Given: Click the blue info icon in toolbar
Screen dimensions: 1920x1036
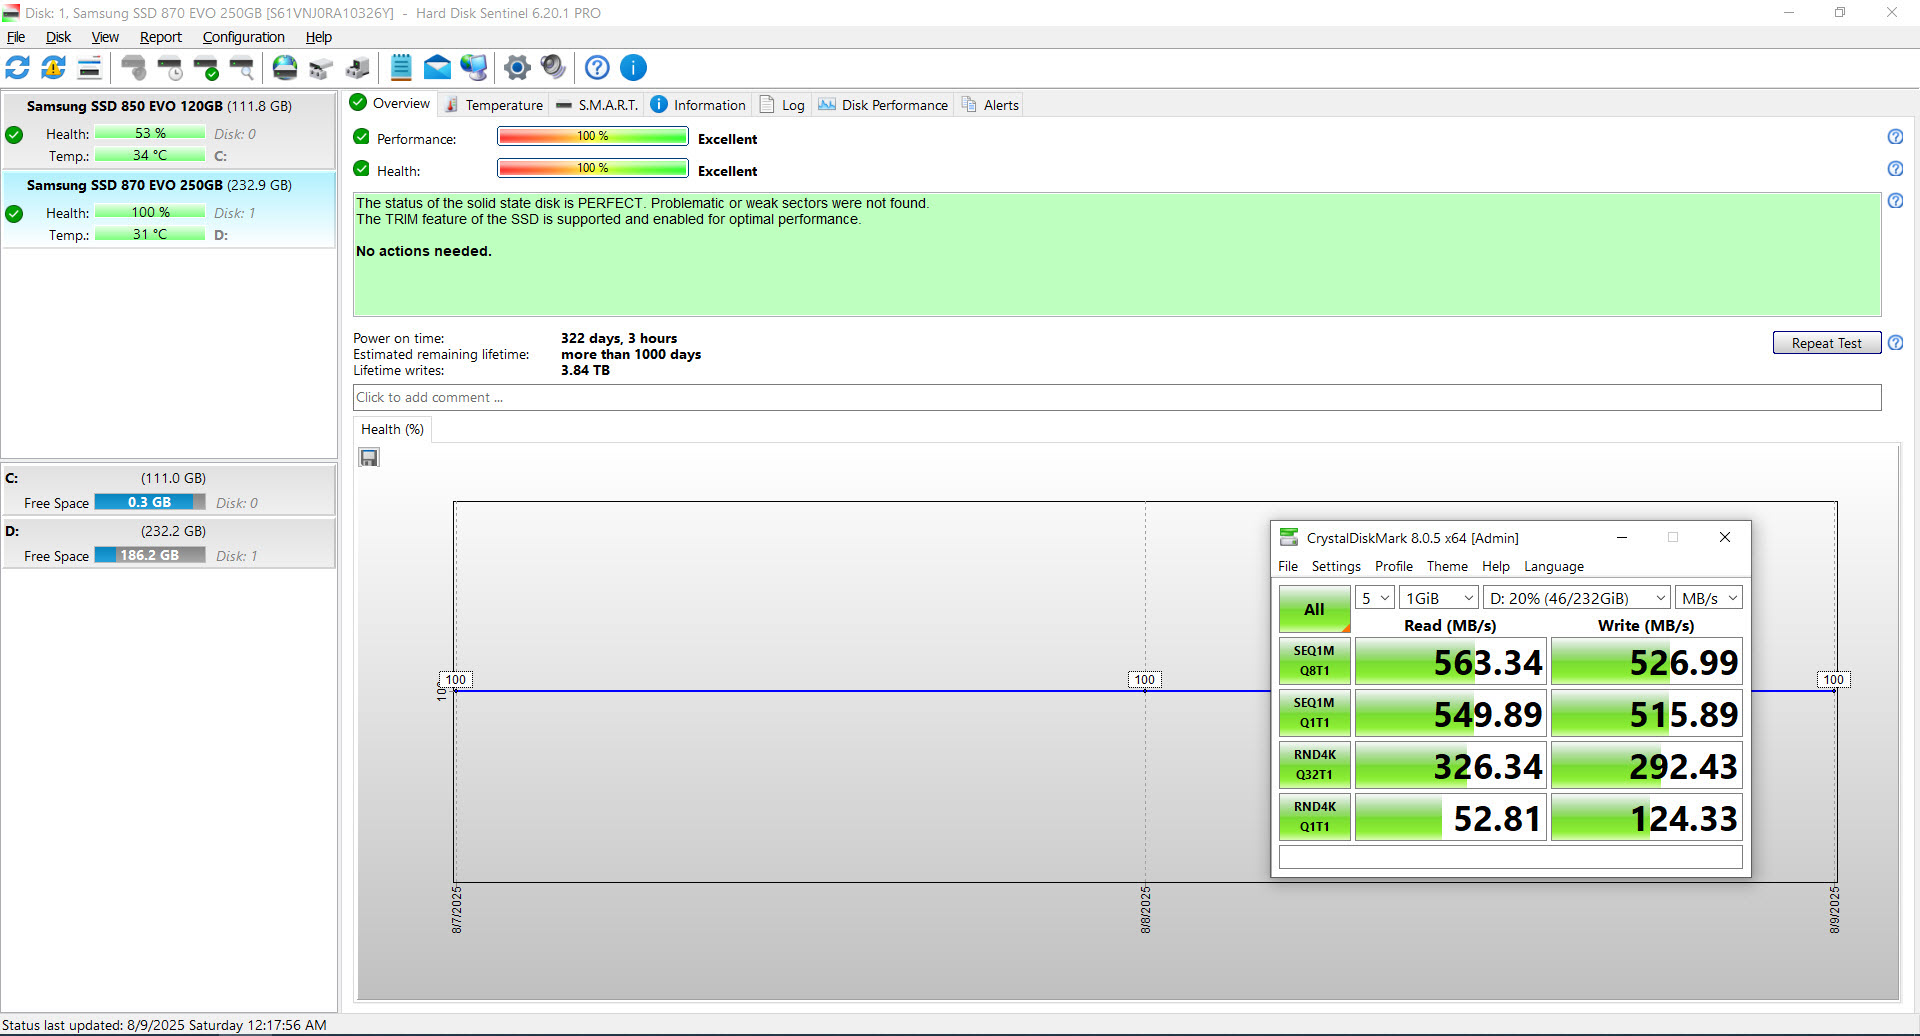Looking at the screenshot, I should 633,68.
